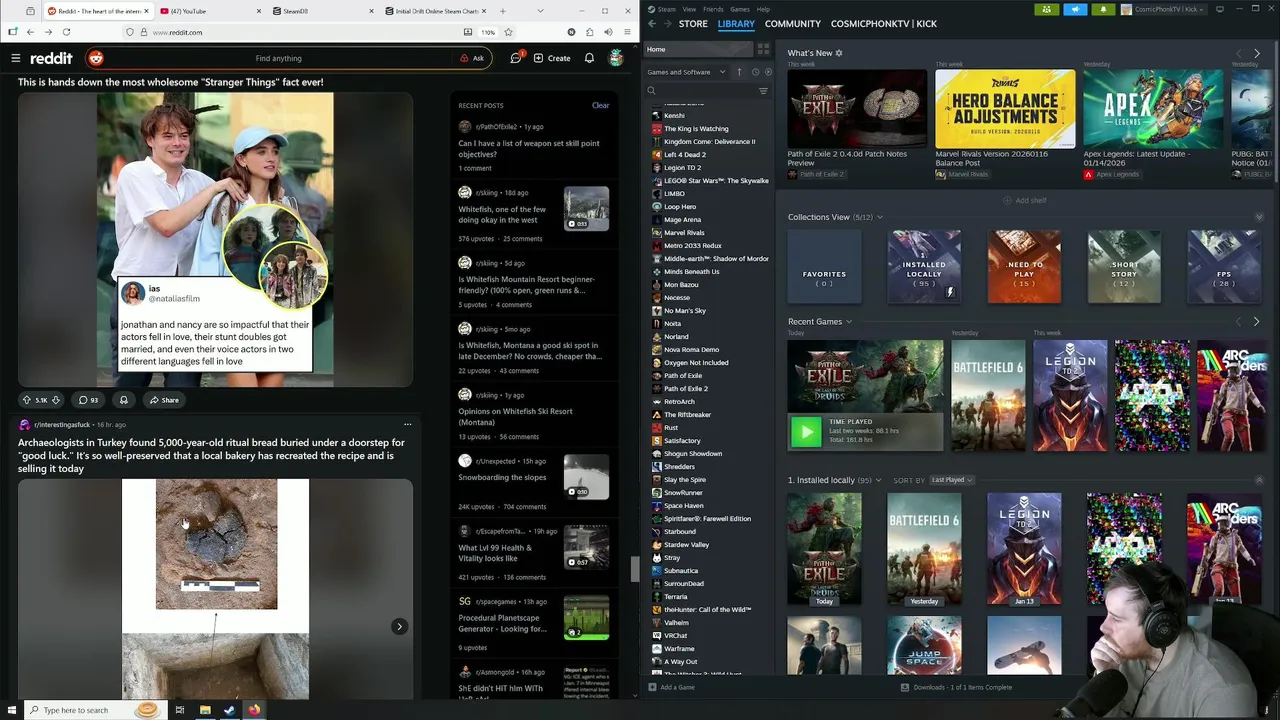1280x720 pixels.
Task: Reload the Firefox page
Action: [x=66, y=32]
